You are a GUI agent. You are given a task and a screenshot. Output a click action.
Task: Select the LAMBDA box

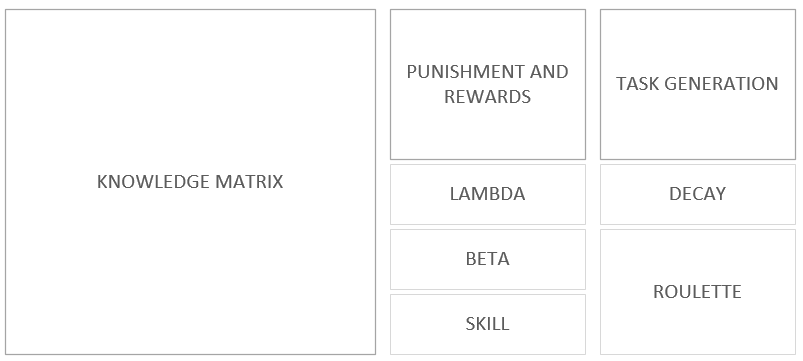coord(488,194)
